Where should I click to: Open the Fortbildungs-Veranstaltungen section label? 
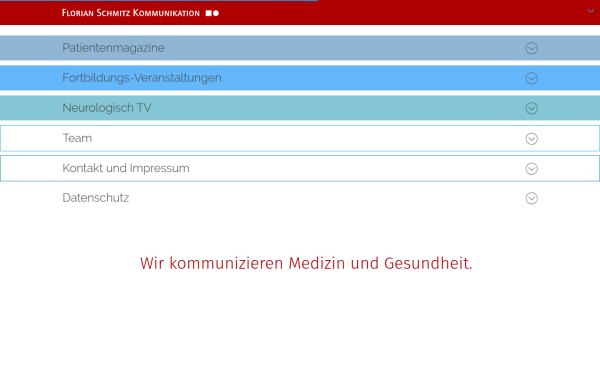142,78
